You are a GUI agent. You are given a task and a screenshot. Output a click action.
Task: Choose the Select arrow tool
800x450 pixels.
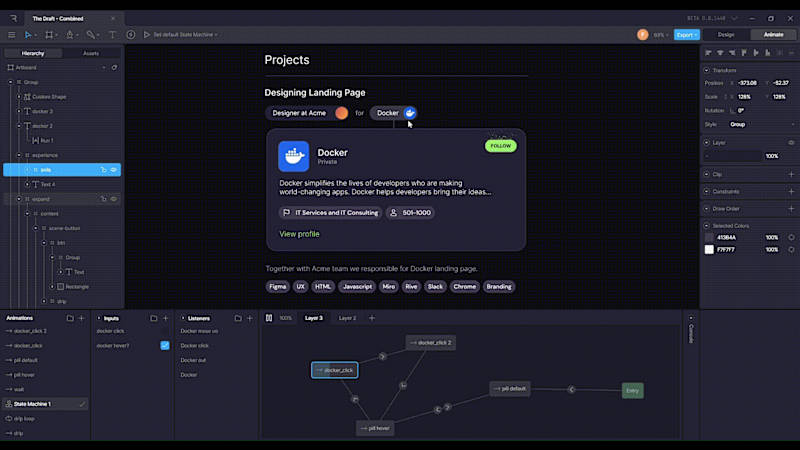pos(28,35)
